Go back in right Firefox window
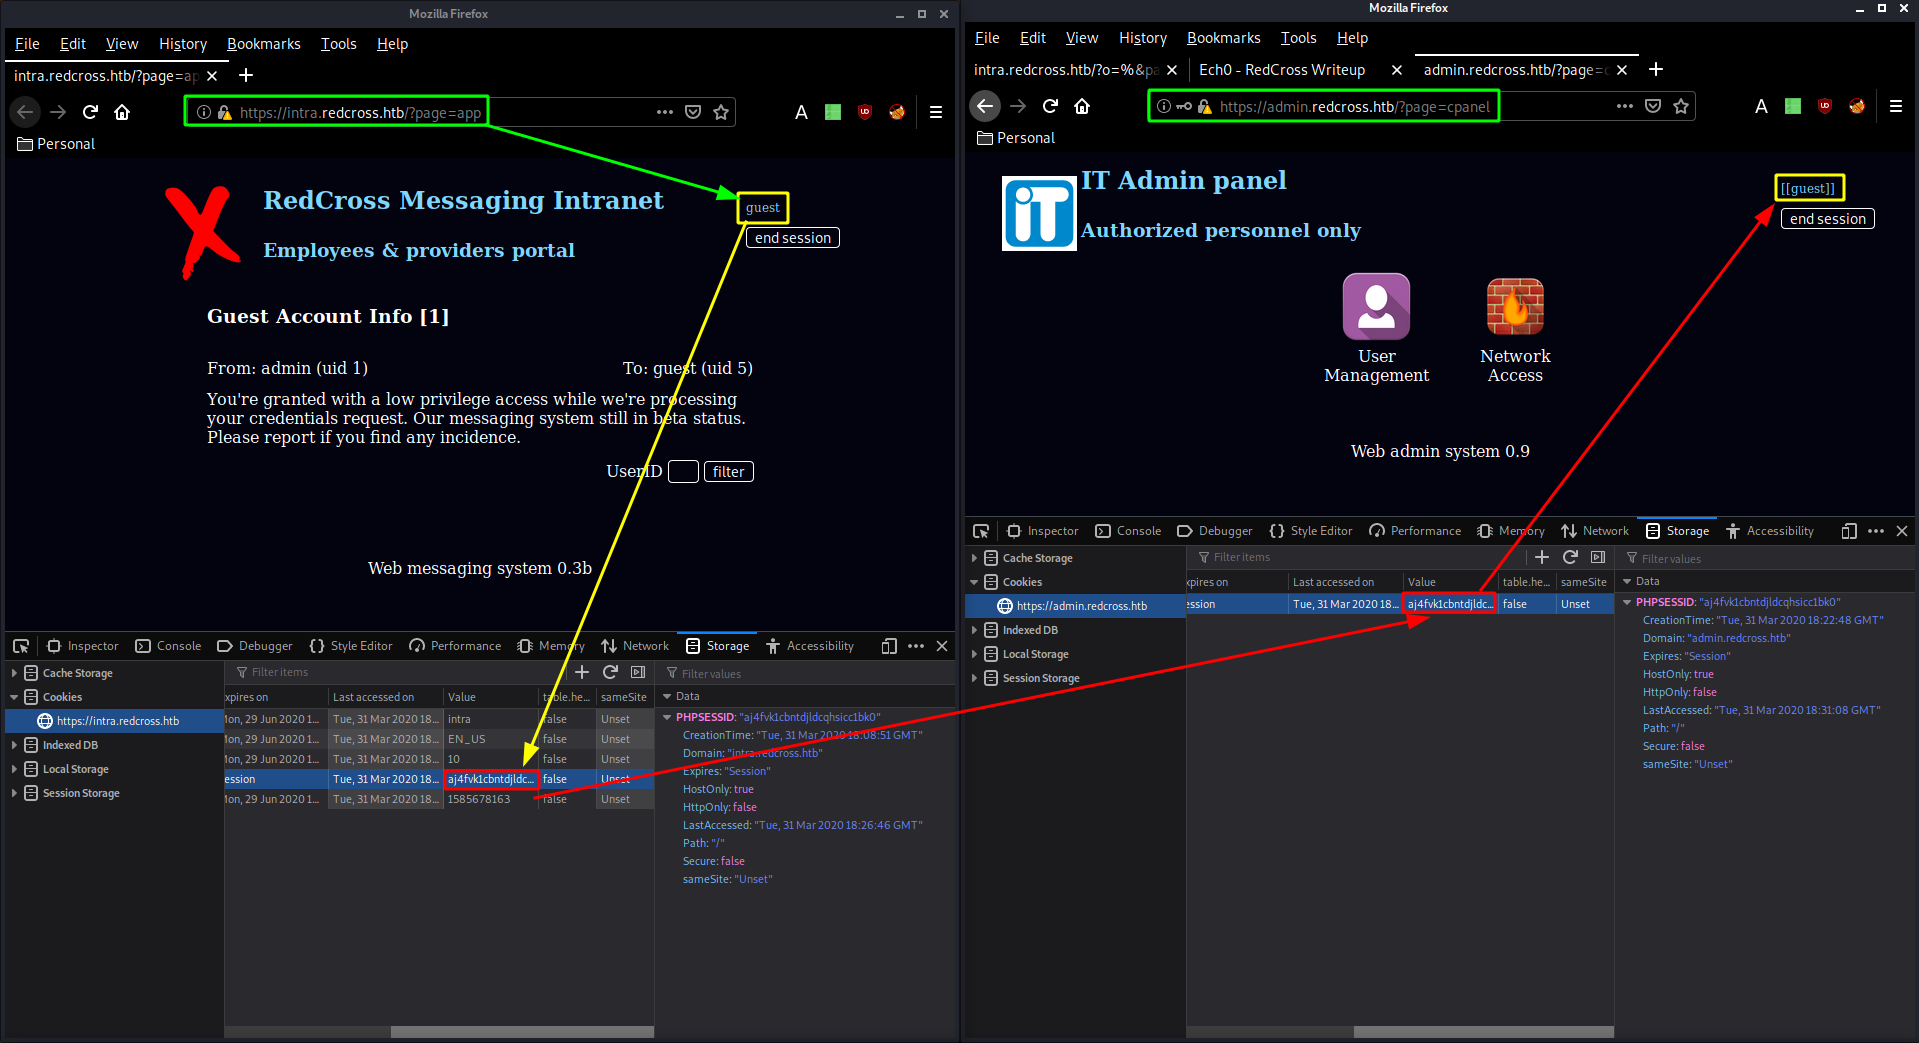 986,106
